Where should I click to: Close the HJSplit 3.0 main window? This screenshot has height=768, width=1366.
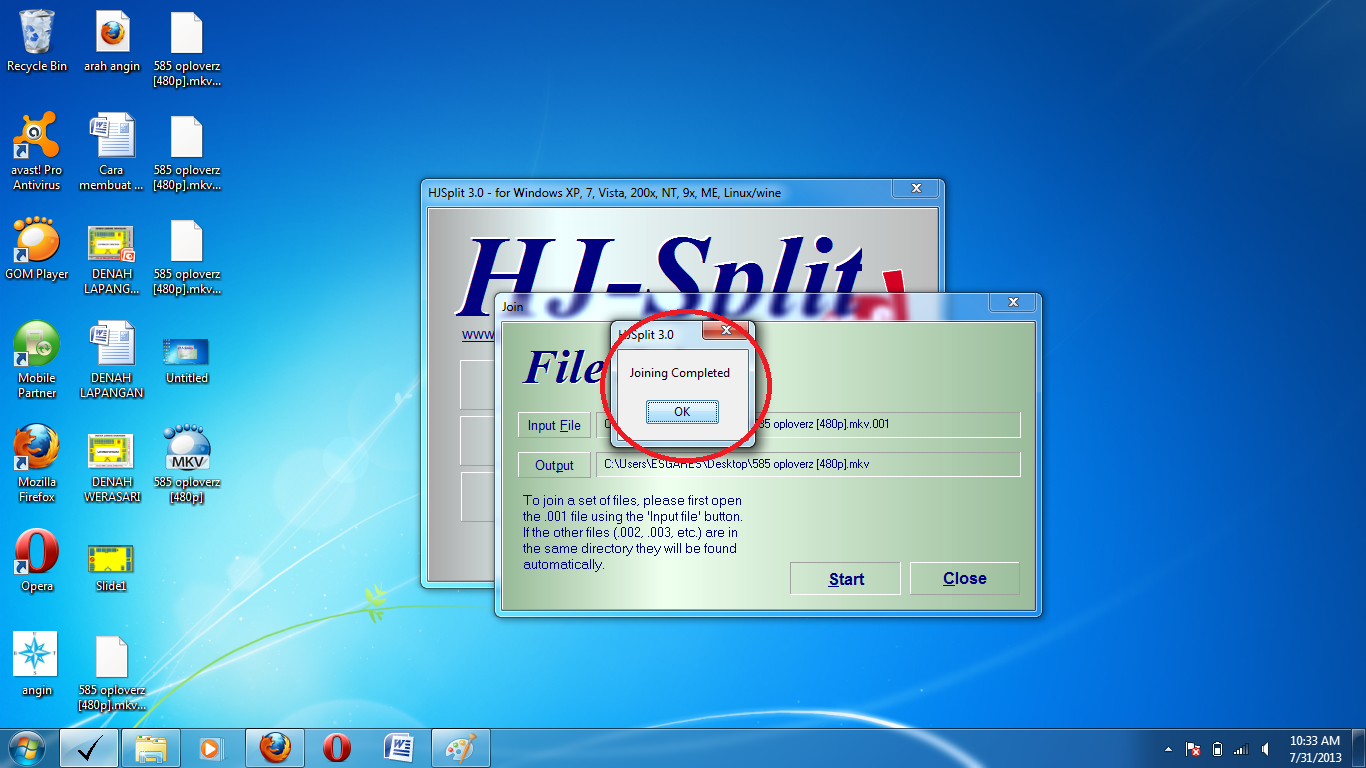[x=915, y=188]
